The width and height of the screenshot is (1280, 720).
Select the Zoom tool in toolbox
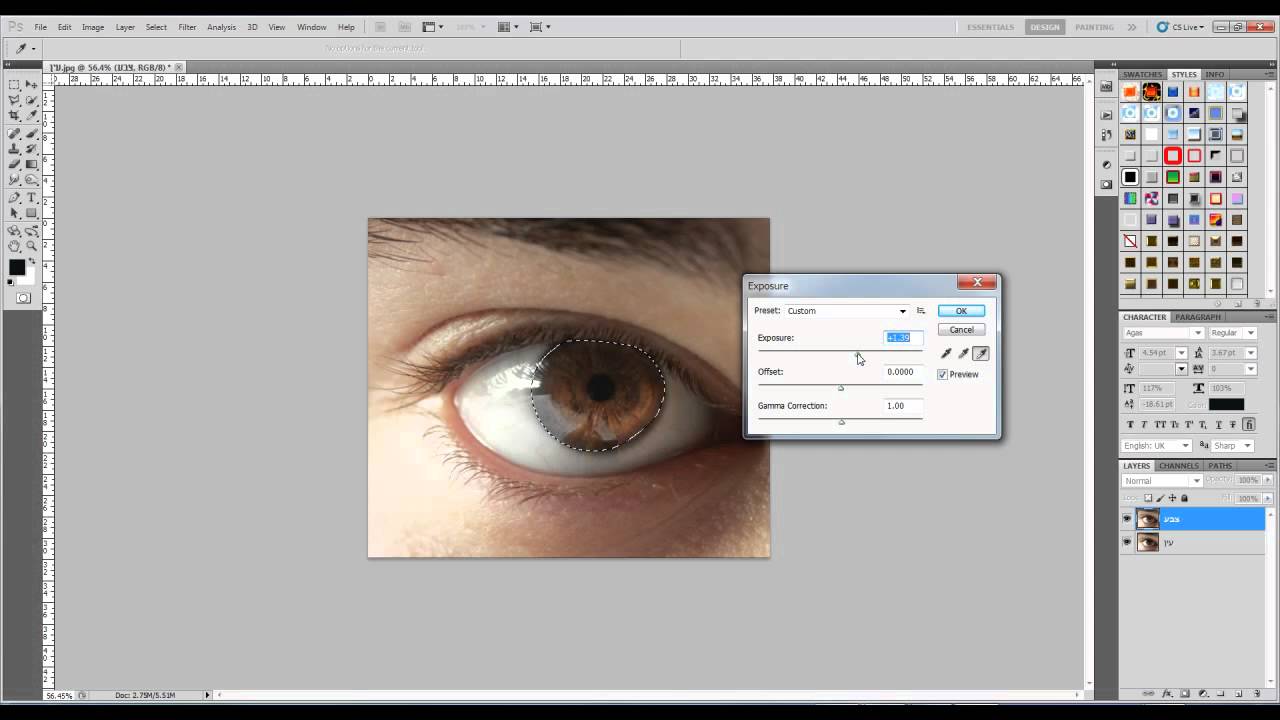(x=31, y=246)
